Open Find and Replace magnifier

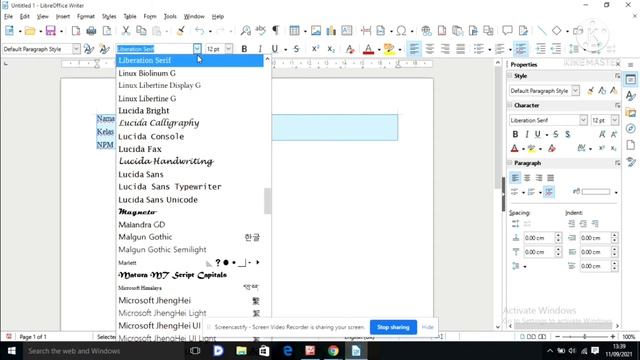tap(246, 31)
